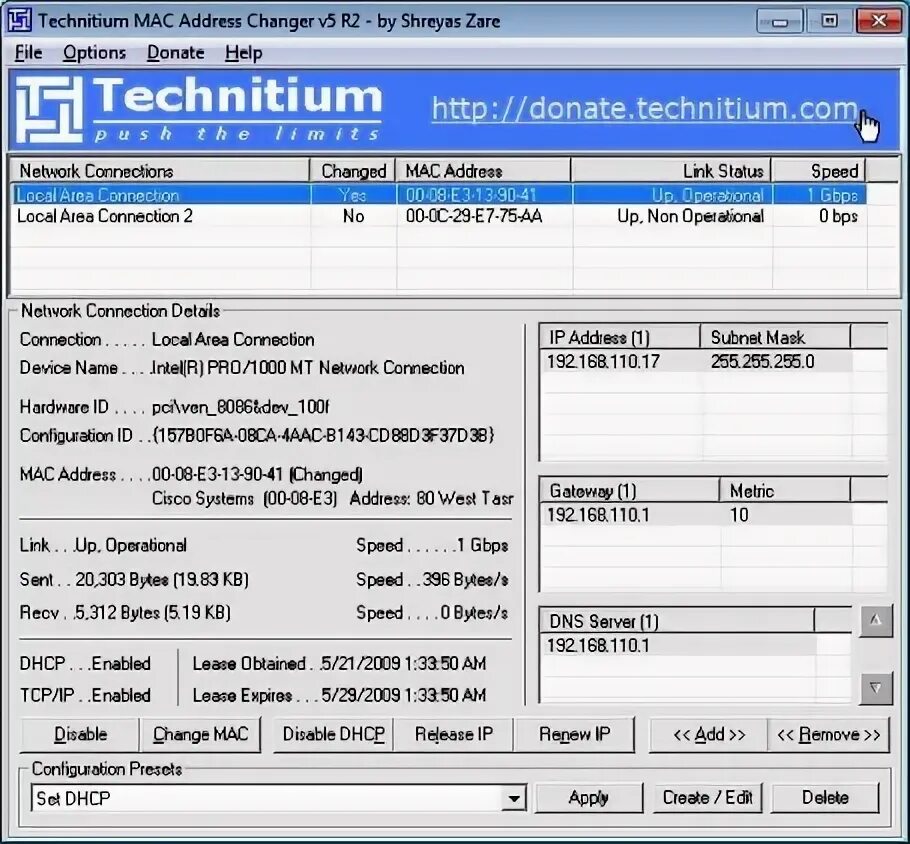
Task: Select the Local Area Connection 2 row
Action: 439,216
